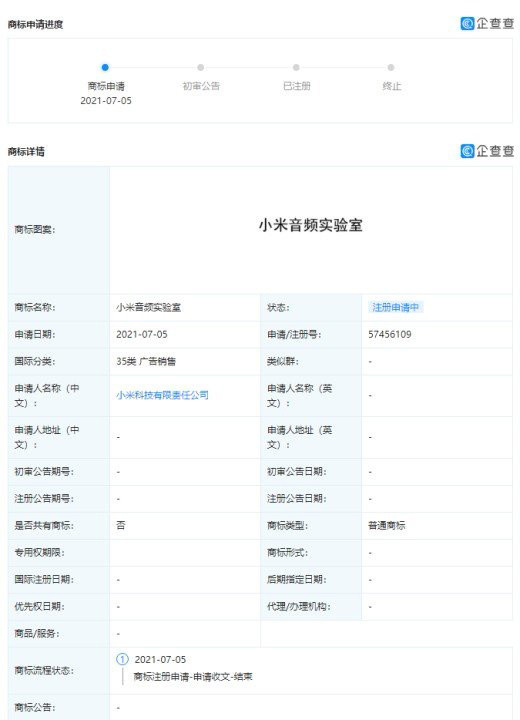Click the 商标图案 row label
Viewport: 520px width, 720px height.
35,230
